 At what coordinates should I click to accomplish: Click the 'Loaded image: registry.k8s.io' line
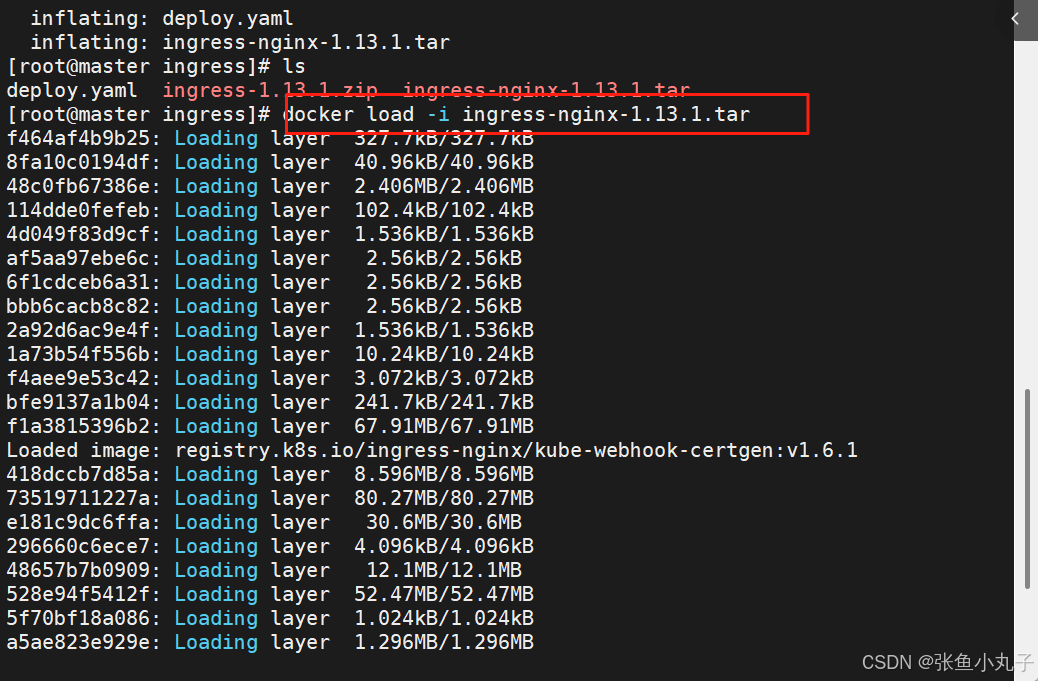pyautogui.click(x=432, y=450)
